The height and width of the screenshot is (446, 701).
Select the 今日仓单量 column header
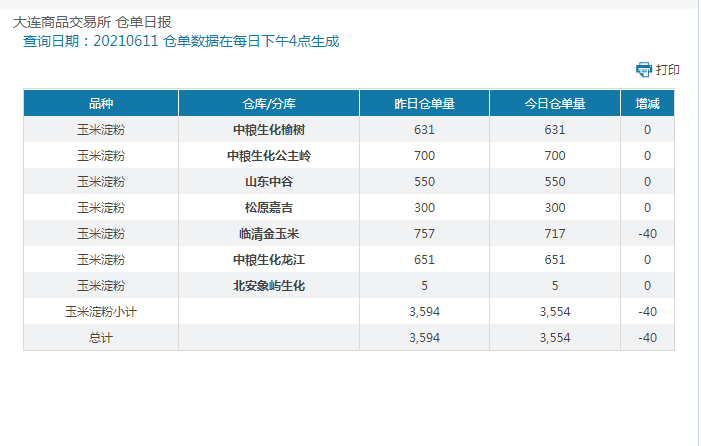tap(555, 104)
